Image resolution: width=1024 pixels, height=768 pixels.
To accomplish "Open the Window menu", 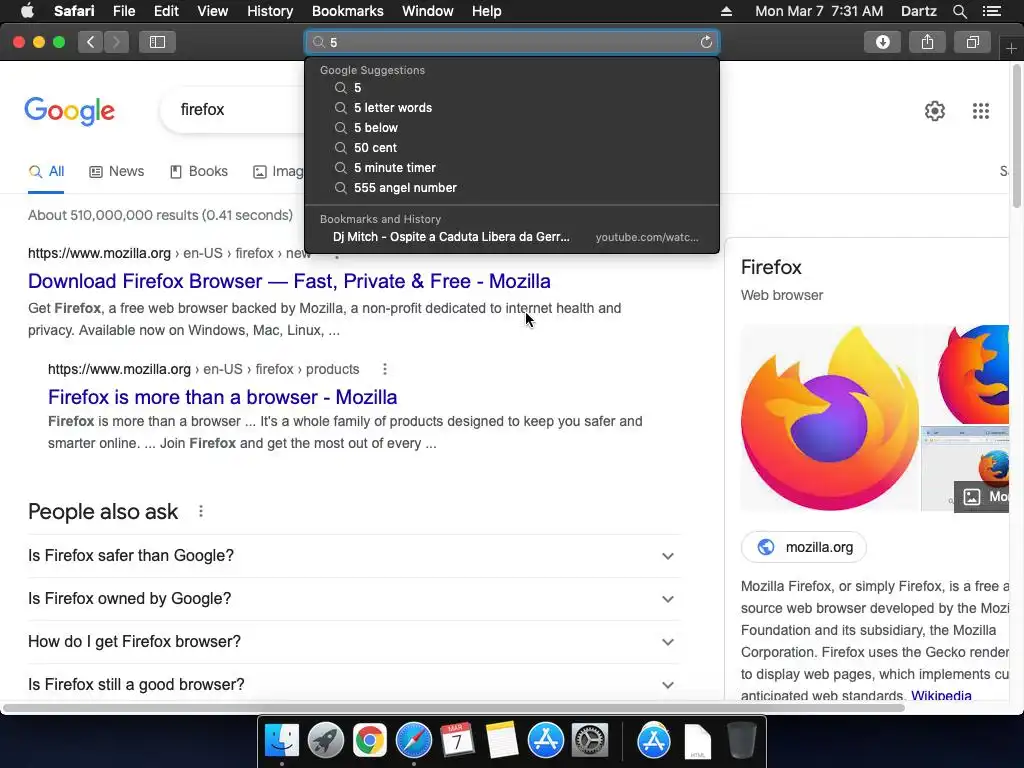I will pyautogui.click(x=428, y=11).
